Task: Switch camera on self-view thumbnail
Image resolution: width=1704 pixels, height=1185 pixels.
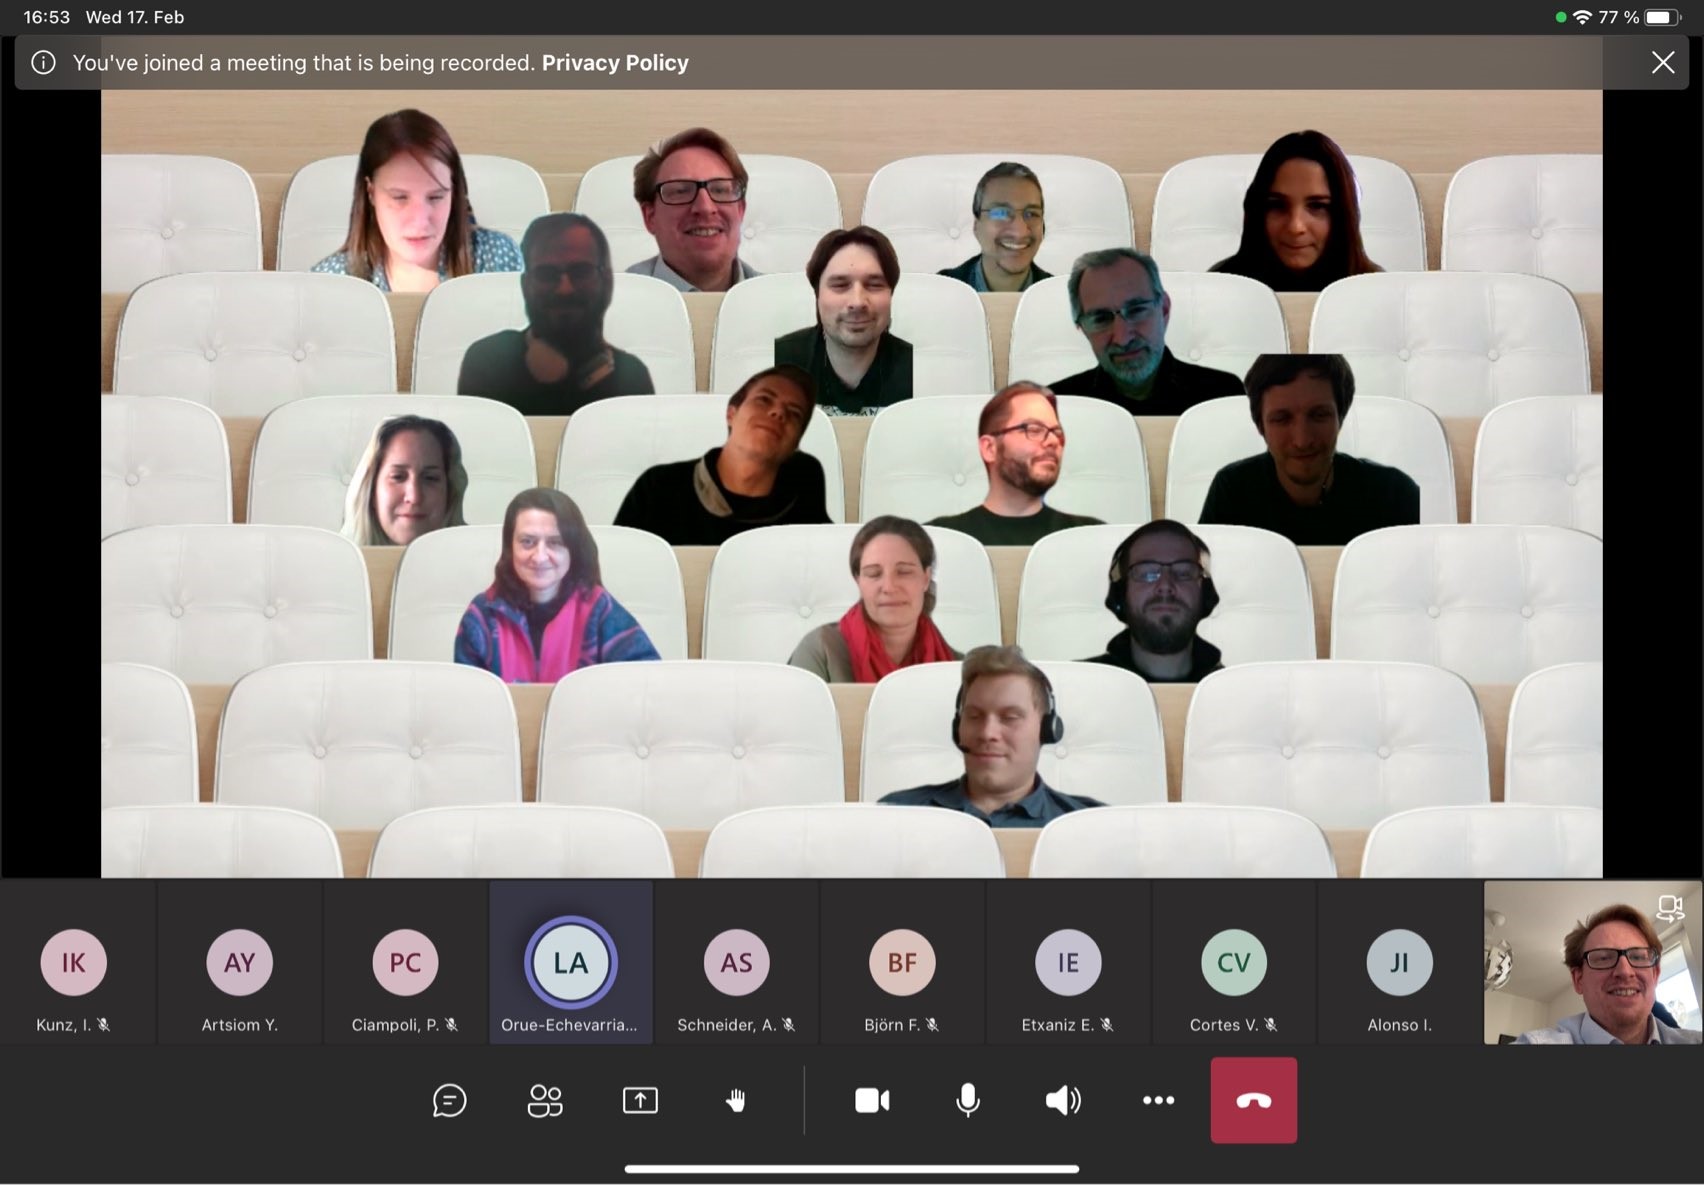Action: click(x=1670, y=908)
